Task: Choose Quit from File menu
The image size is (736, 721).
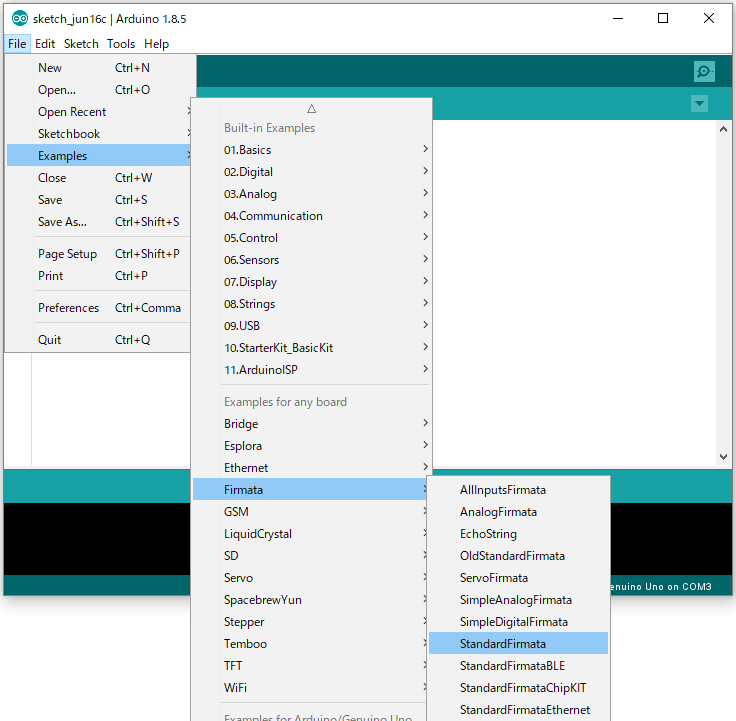Action: (99, 340)
